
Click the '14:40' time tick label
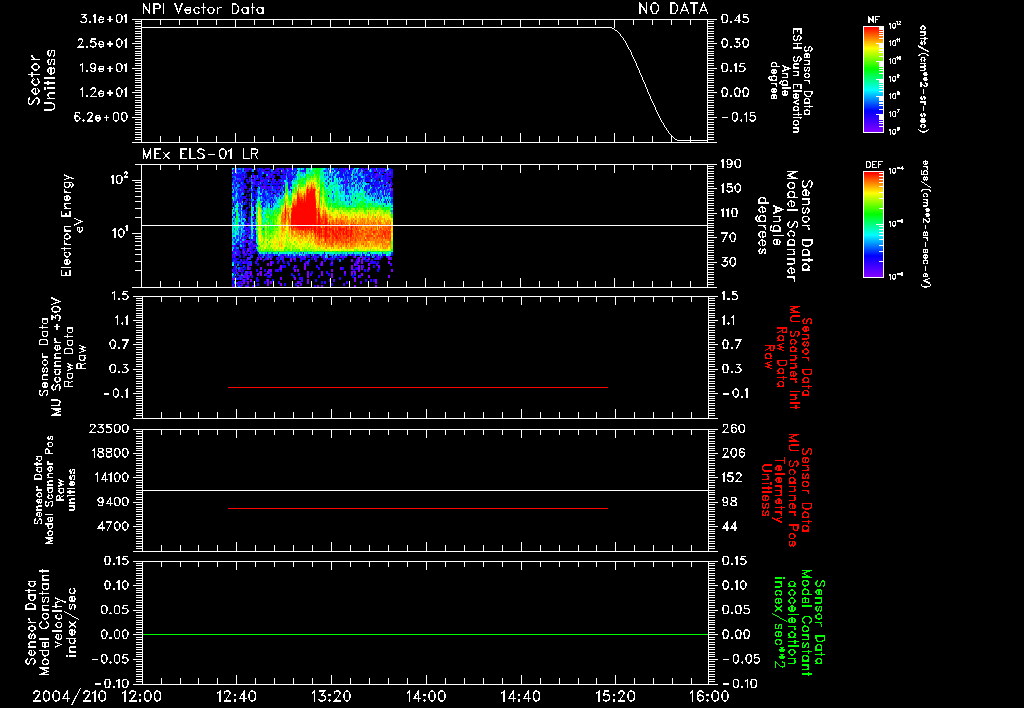pyautogui.click(x=520, y=696)
